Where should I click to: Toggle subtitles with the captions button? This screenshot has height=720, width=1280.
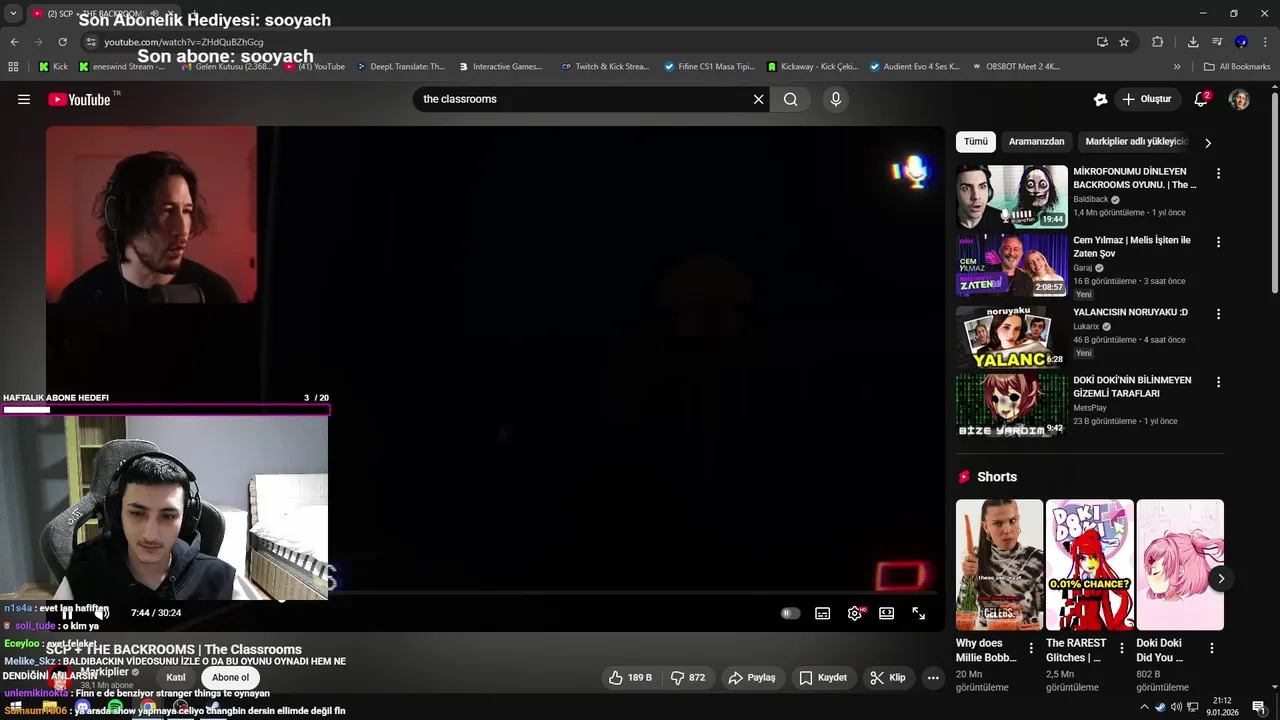point(822,613)
